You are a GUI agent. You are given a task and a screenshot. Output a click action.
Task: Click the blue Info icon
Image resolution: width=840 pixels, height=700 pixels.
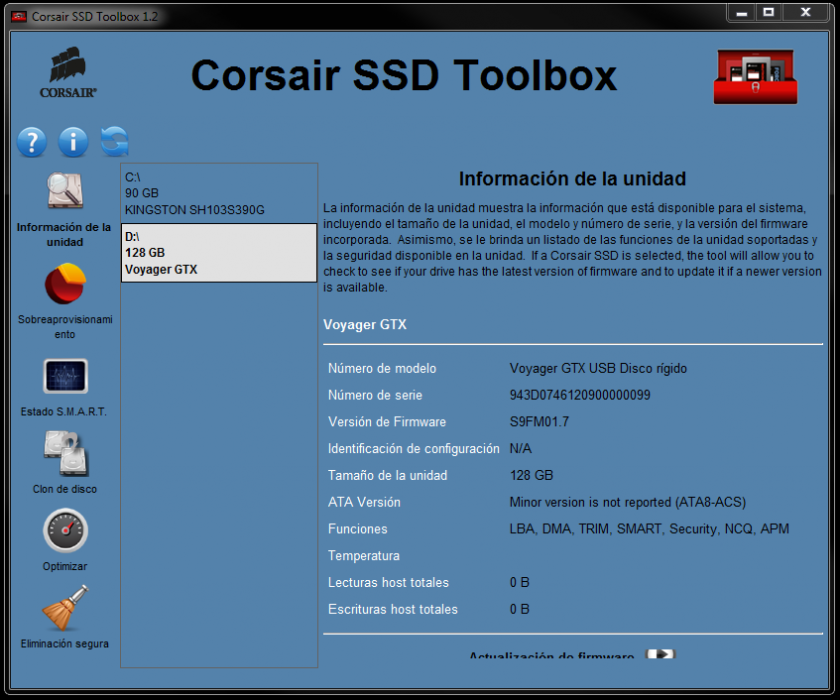click(73, 142)
